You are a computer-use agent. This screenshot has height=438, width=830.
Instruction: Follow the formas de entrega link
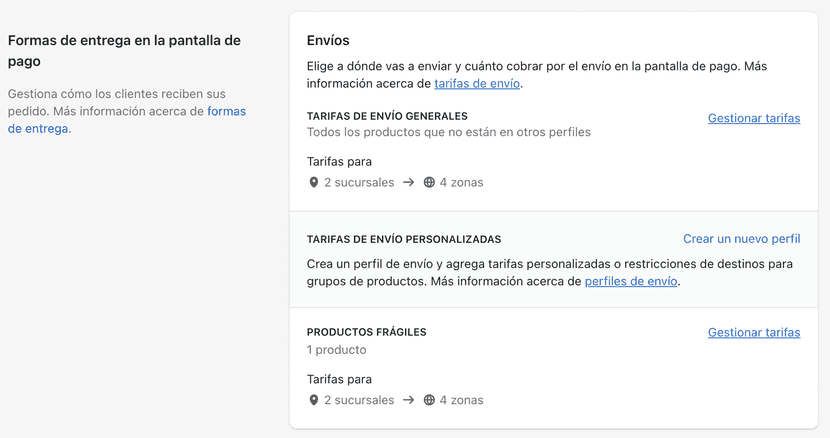click(x=226, y=112)
